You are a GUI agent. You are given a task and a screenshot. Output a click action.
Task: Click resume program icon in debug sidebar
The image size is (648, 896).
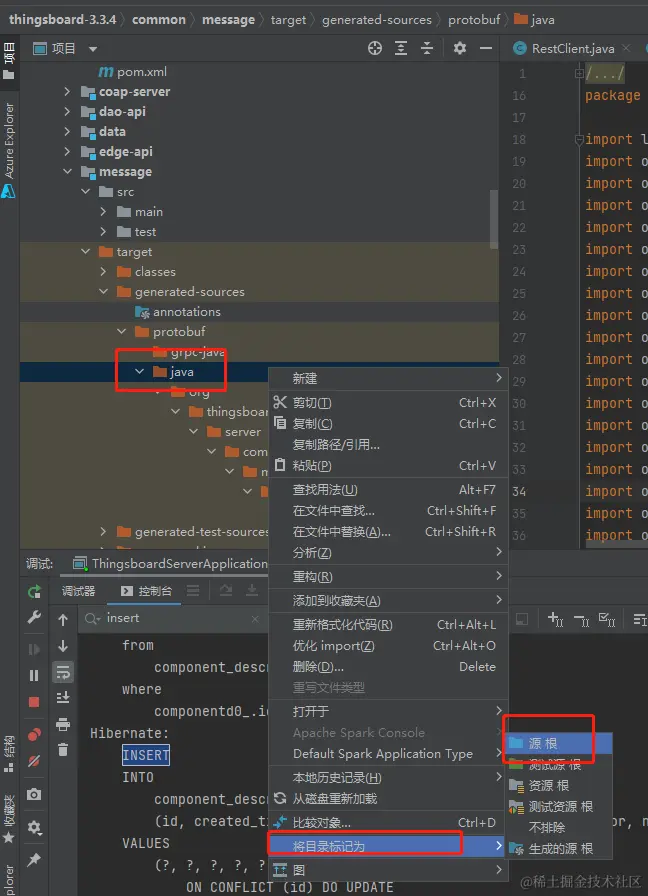point(34,649)
